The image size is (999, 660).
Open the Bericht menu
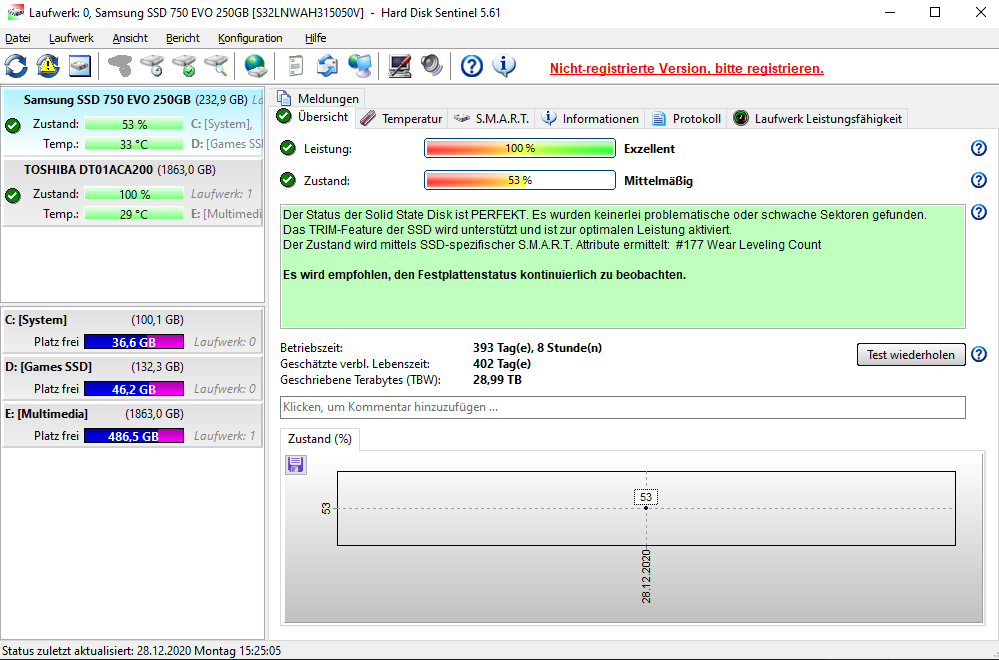[x=183, y=38]
